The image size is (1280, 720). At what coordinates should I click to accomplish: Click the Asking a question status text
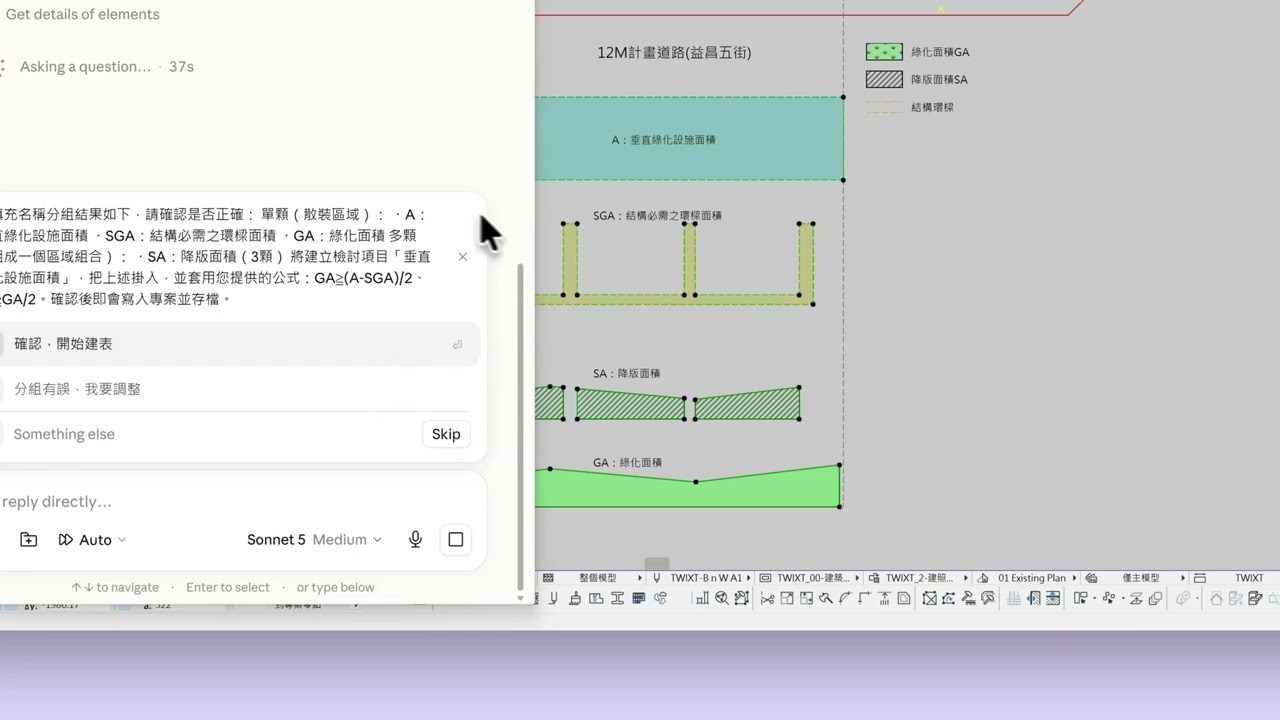tap(85, 66)
